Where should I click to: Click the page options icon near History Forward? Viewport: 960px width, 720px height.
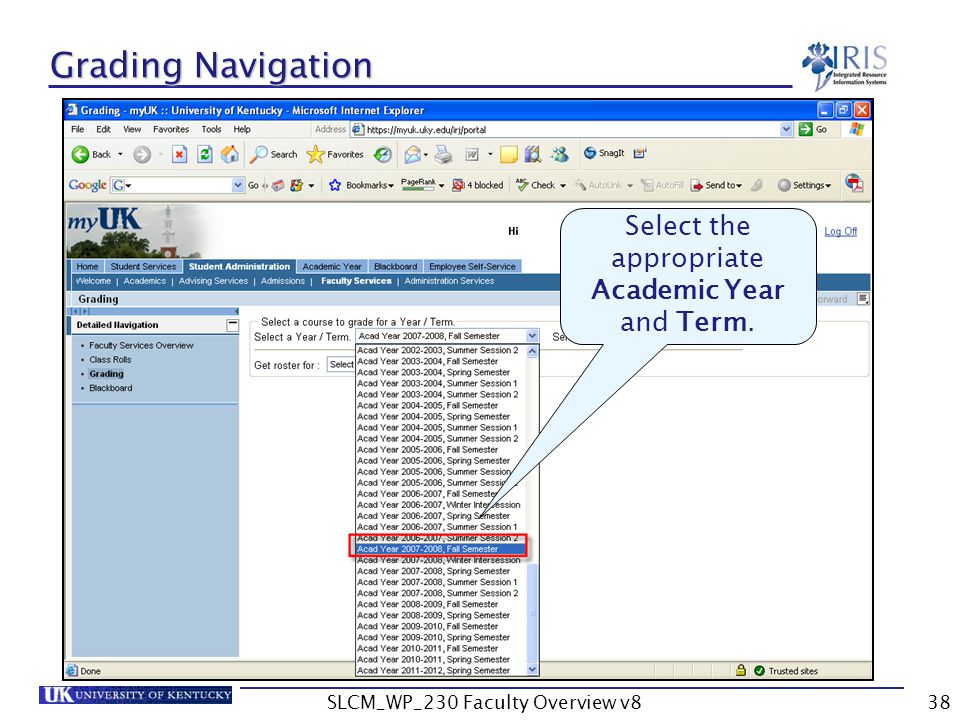click(863, 299)
